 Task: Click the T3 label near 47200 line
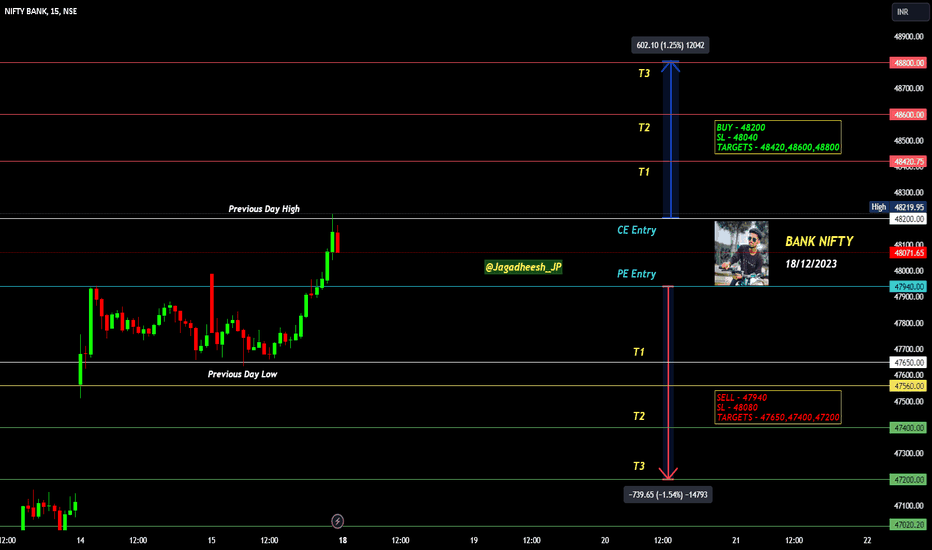(638, 466)
